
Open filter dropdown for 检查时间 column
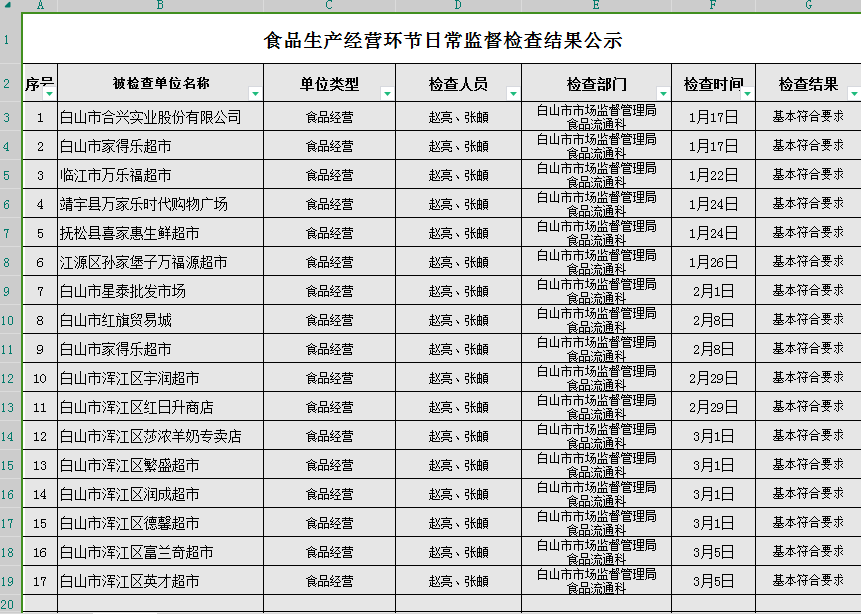pos(747,94)
